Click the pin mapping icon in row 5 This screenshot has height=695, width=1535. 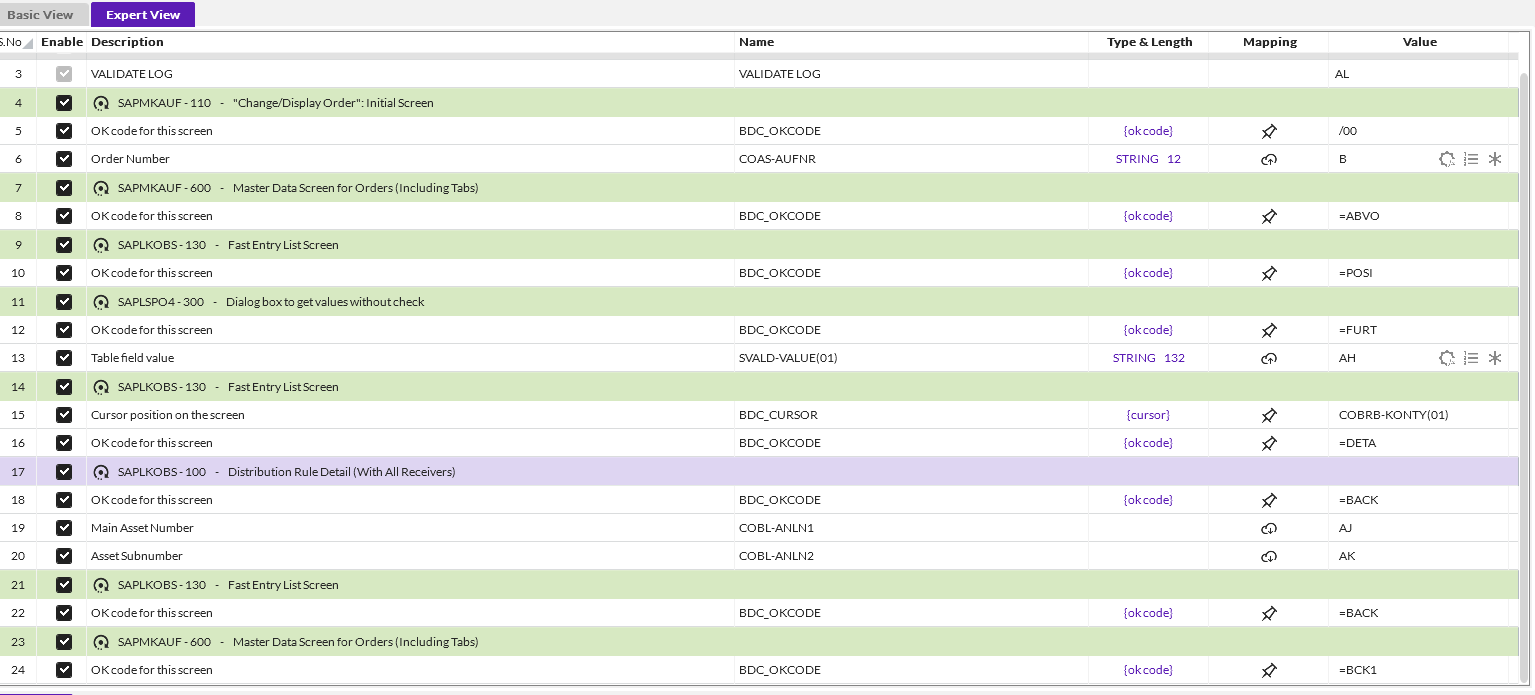click(1269, 131)
